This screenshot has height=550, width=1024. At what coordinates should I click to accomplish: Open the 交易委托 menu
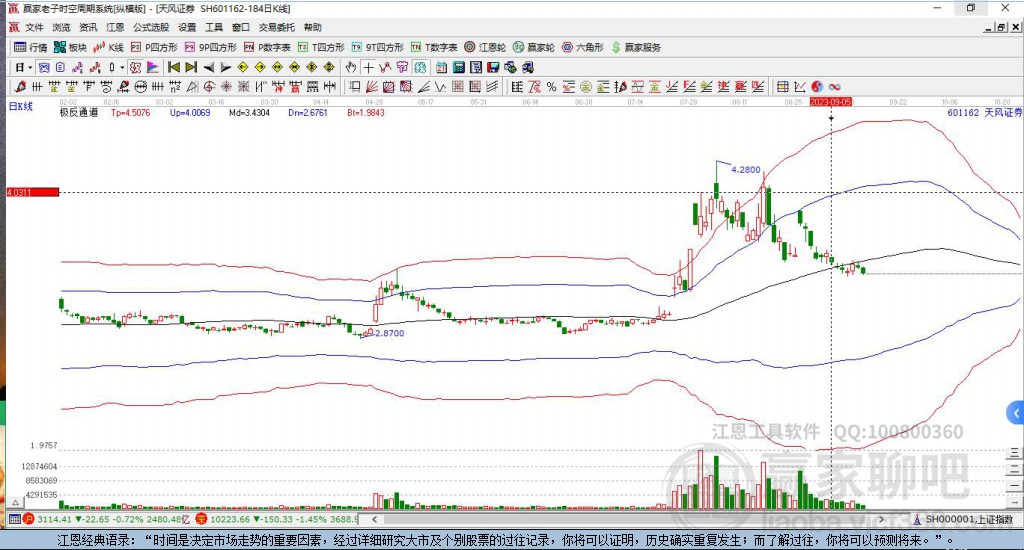[x=277, y=27]
